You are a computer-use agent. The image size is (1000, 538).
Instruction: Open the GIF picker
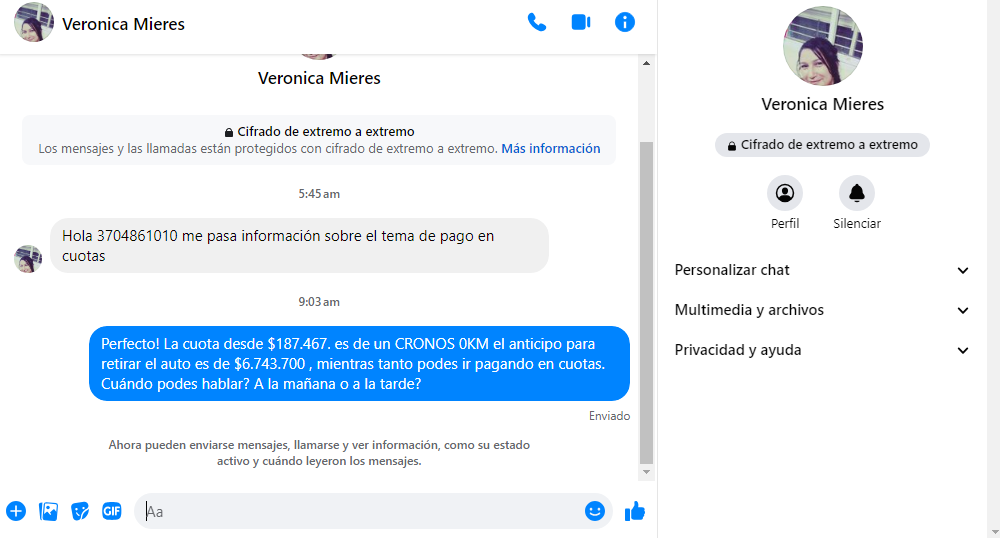112,511
